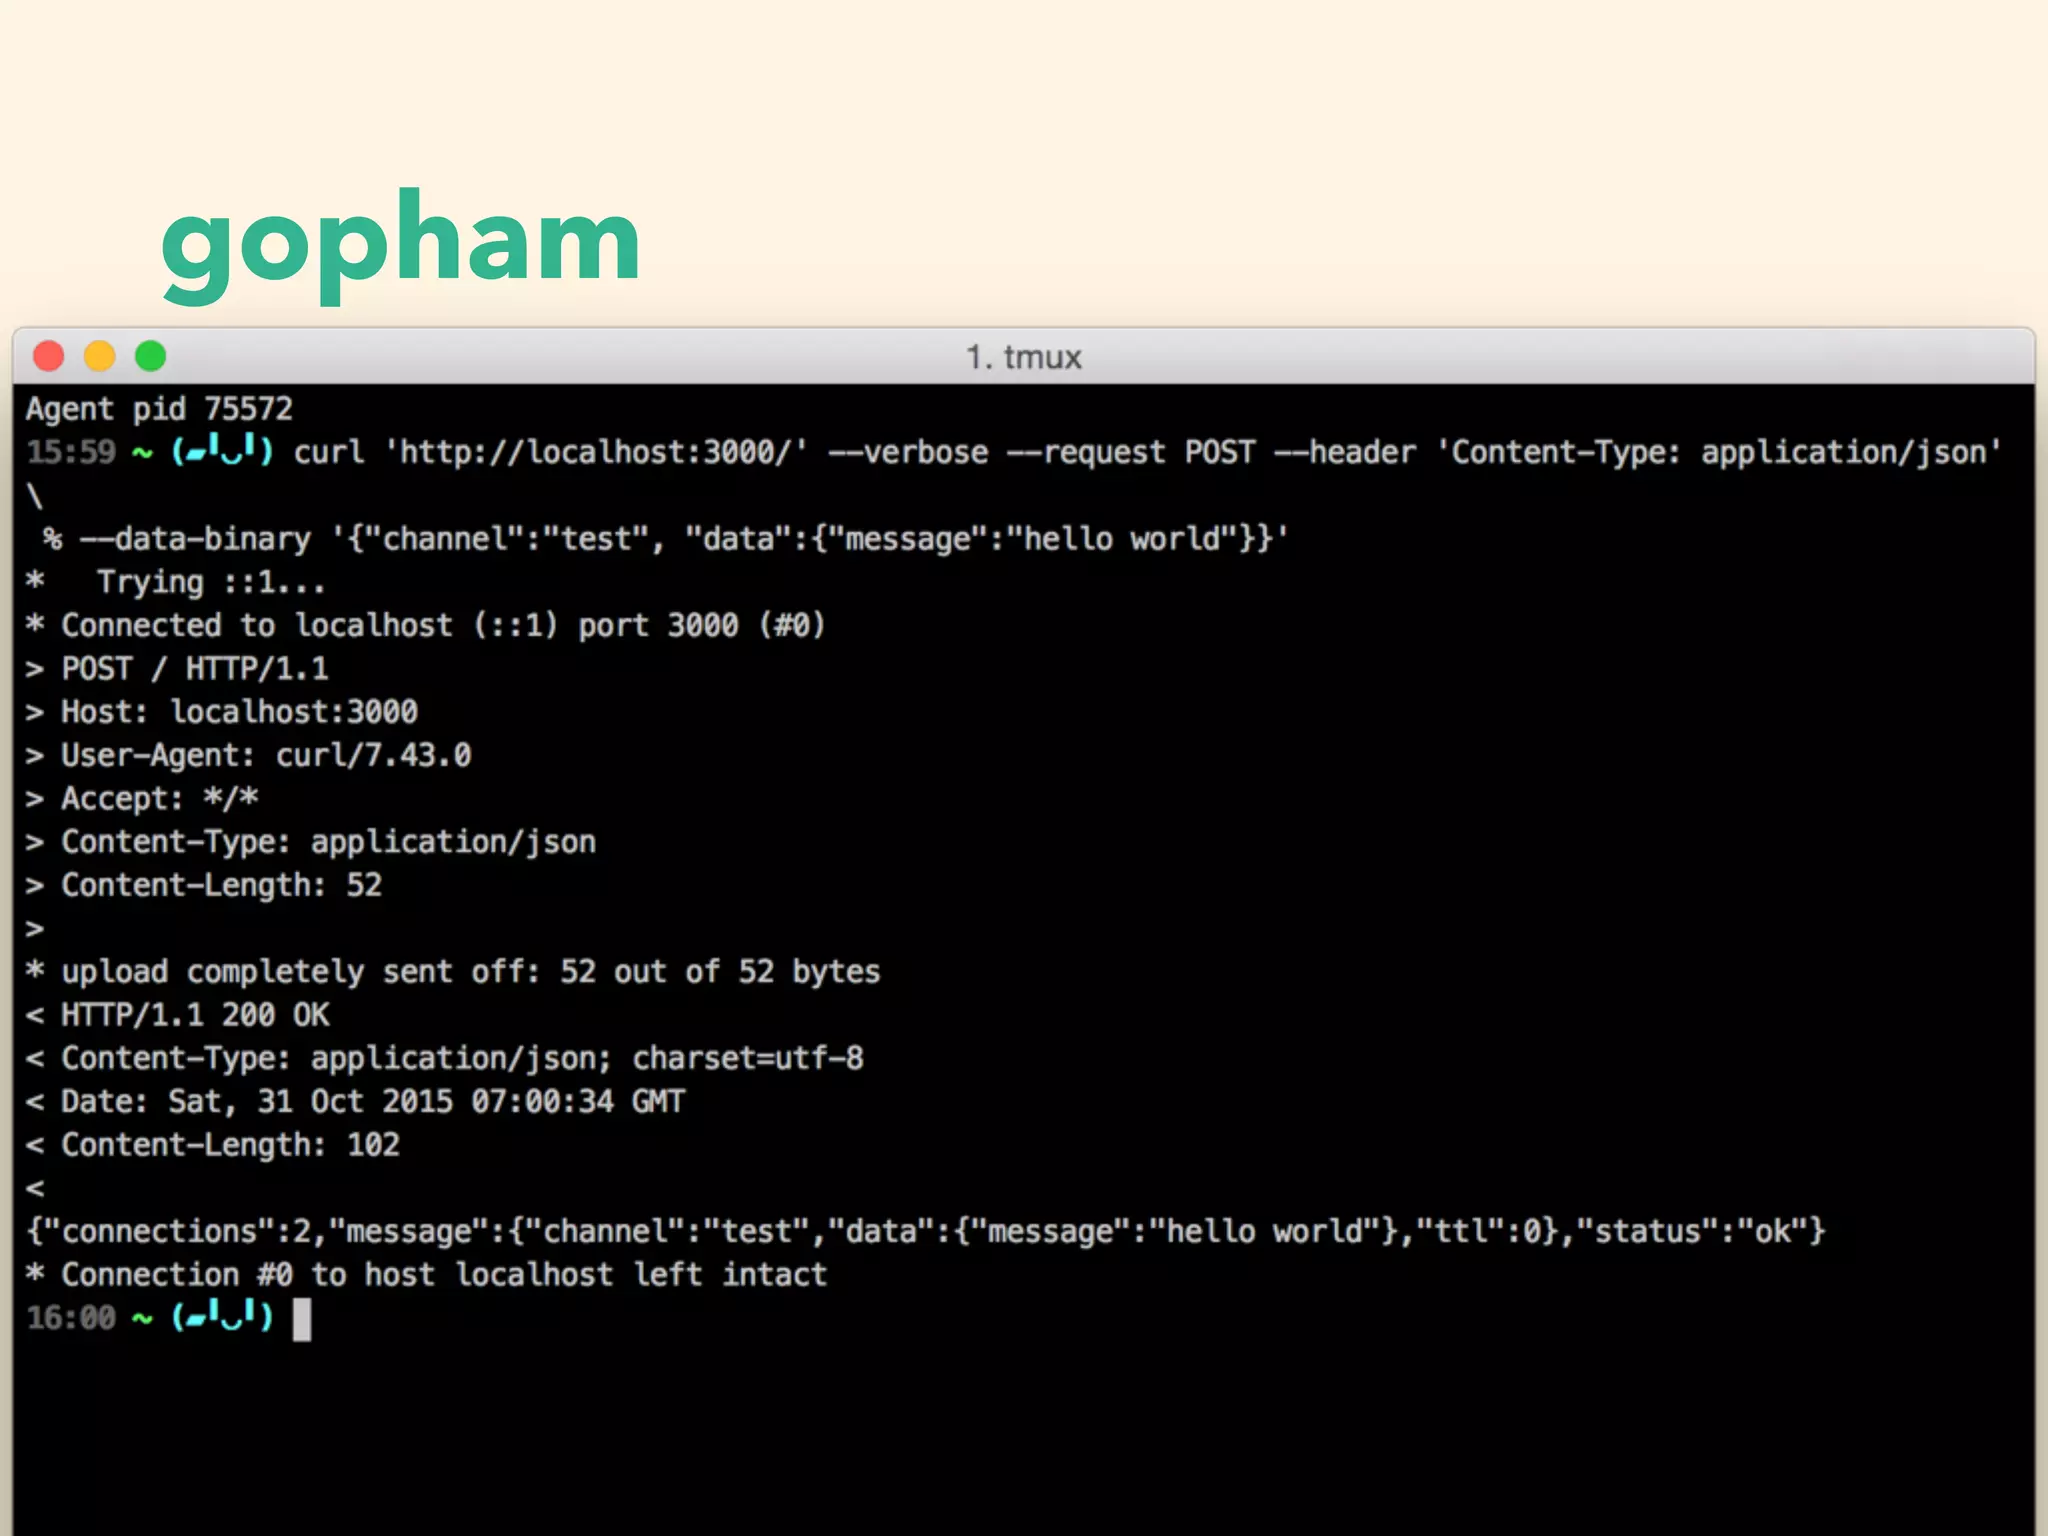Click the 'HTTP/1.1 200 OK' response line

tap(177, 1015)
